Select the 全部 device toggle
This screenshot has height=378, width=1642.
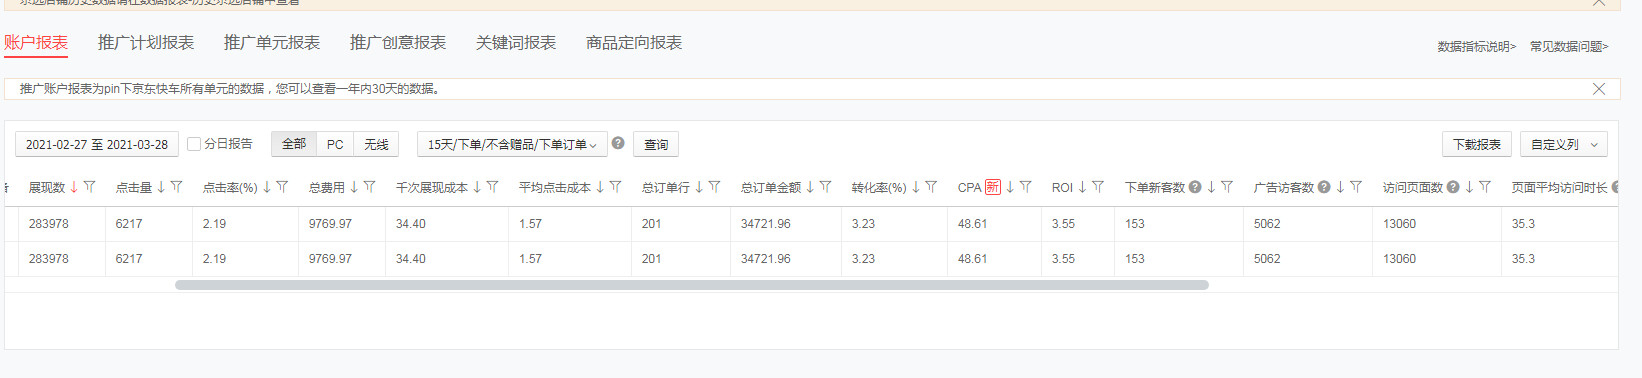(x=294, y=144)
